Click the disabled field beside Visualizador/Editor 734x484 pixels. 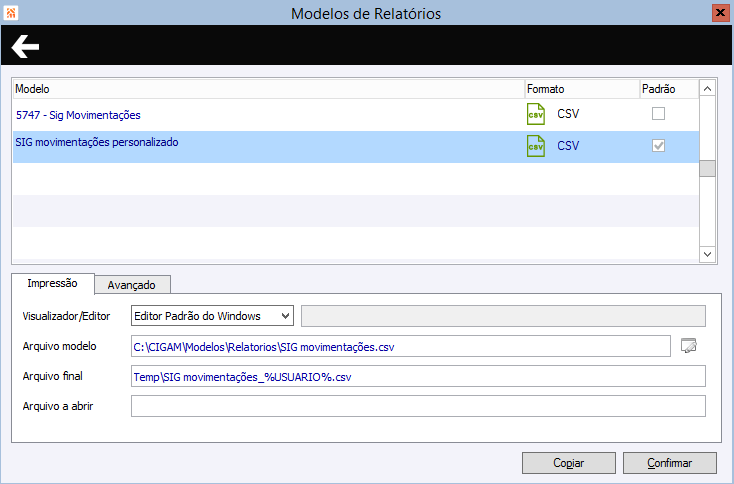503,316
